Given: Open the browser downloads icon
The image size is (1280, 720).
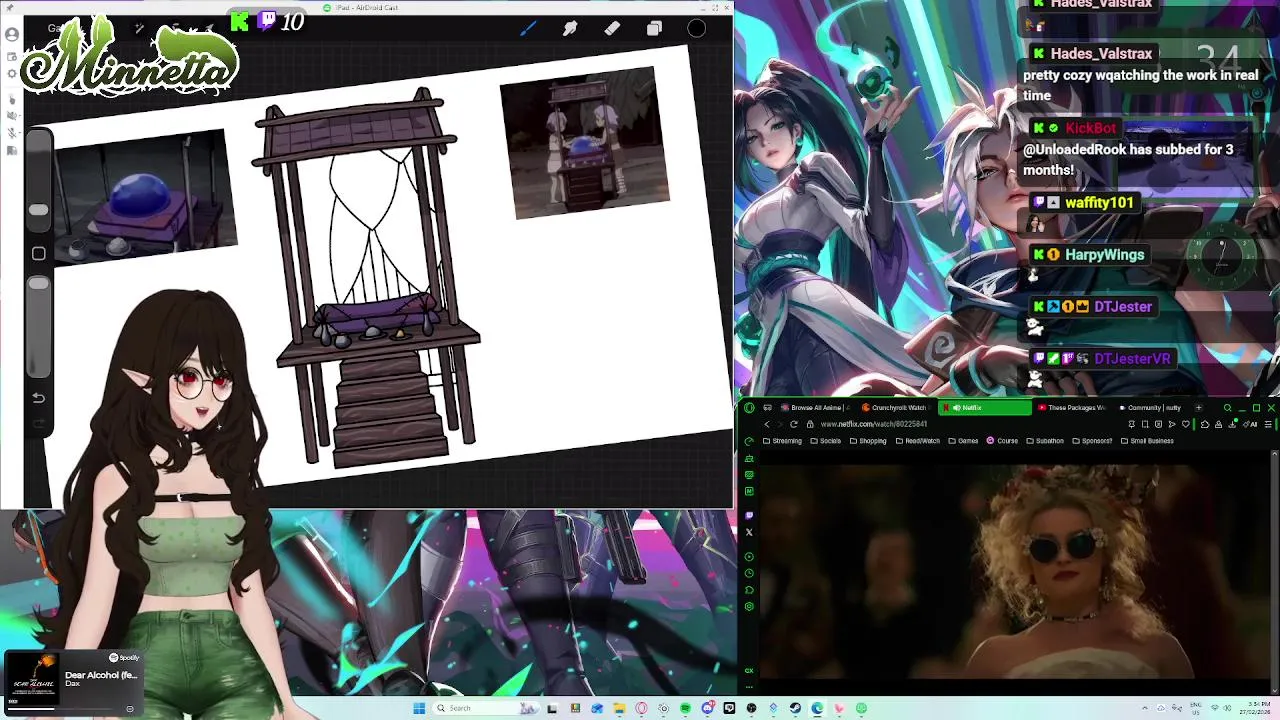Looking at the screenshot, I should [1232, 424].
